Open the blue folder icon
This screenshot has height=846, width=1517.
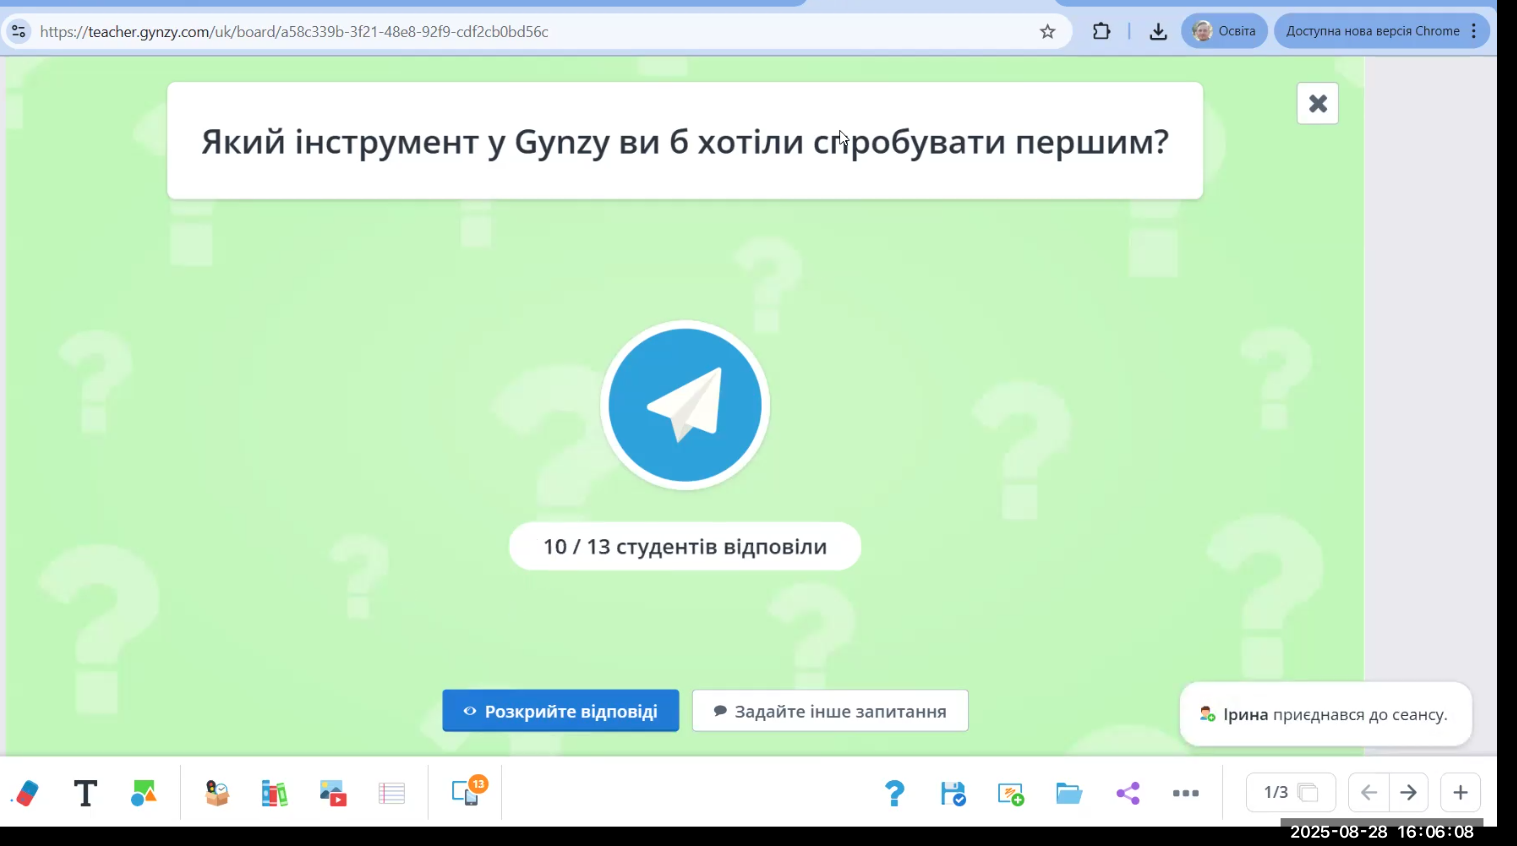[1069, 793]
